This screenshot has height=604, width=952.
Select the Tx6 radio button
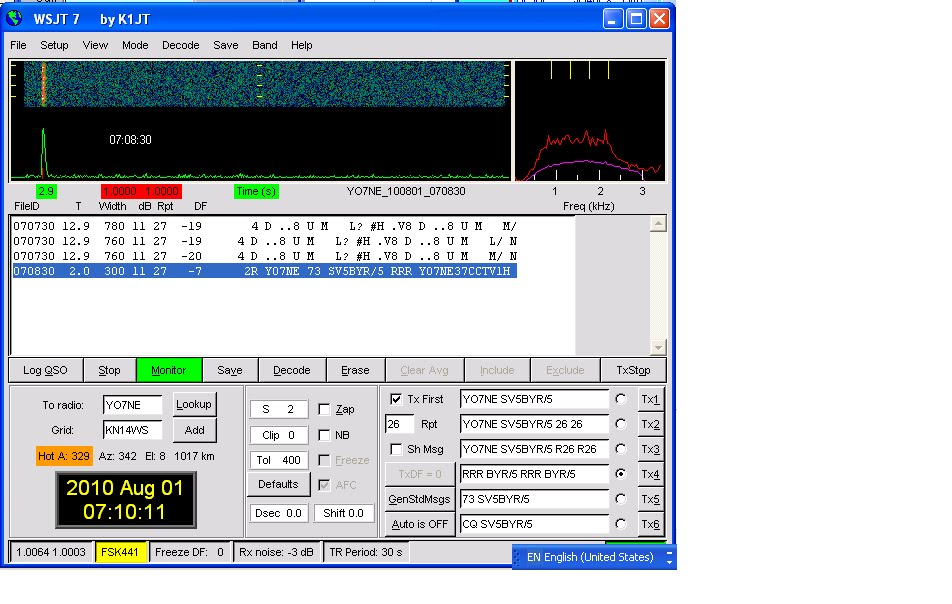[x=620, y=523]
